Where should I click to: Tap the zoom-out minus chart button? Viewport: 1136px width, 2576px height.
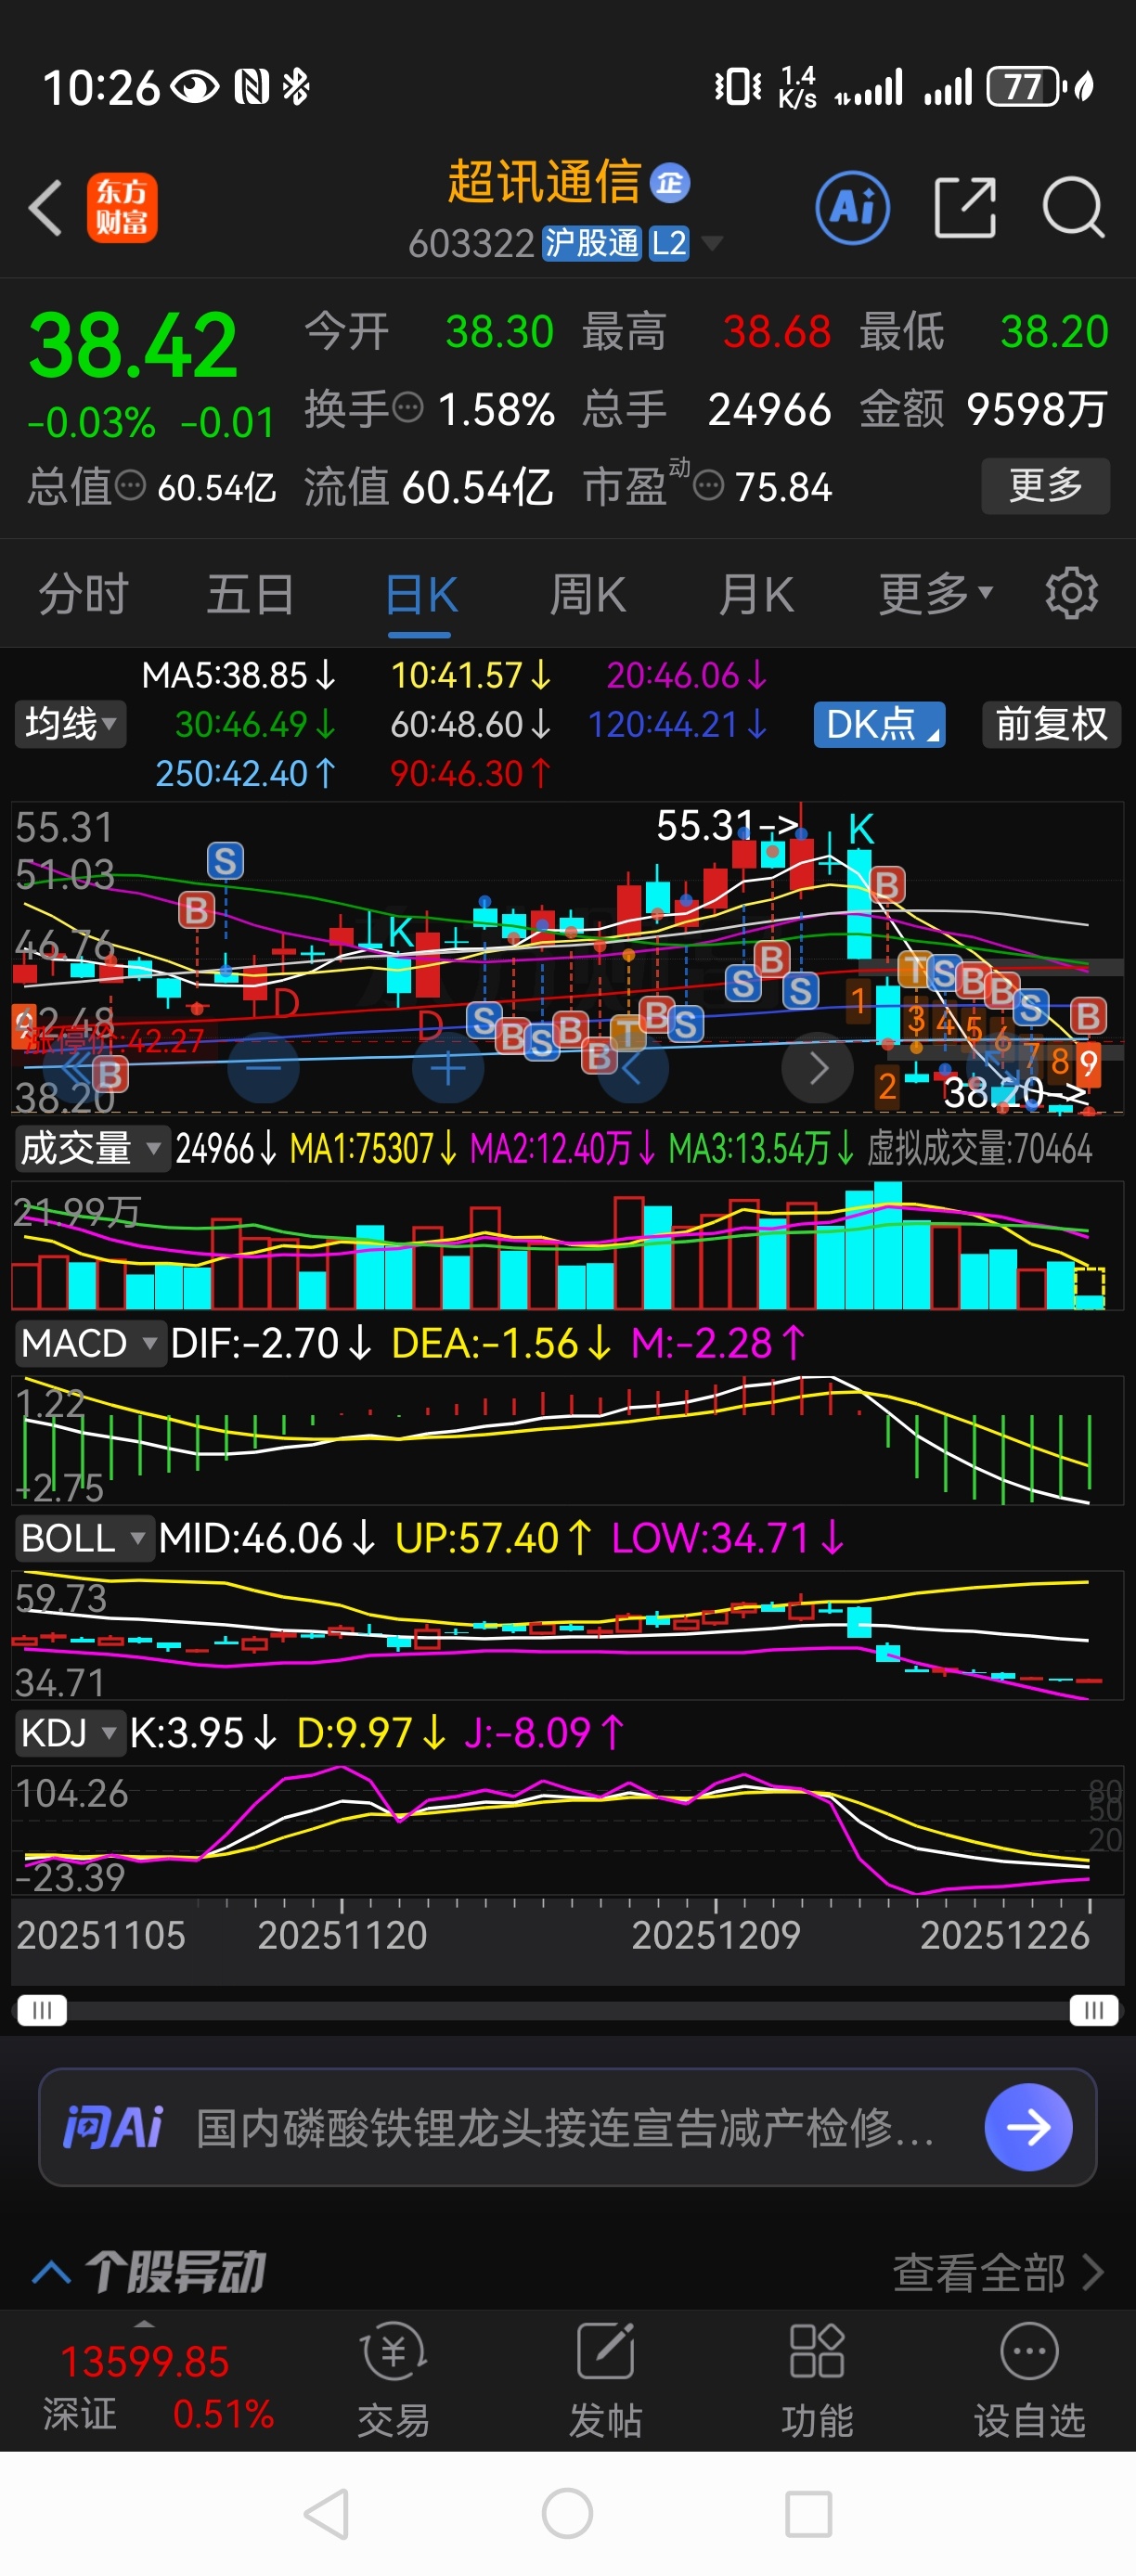click(x=263, y=1067)
